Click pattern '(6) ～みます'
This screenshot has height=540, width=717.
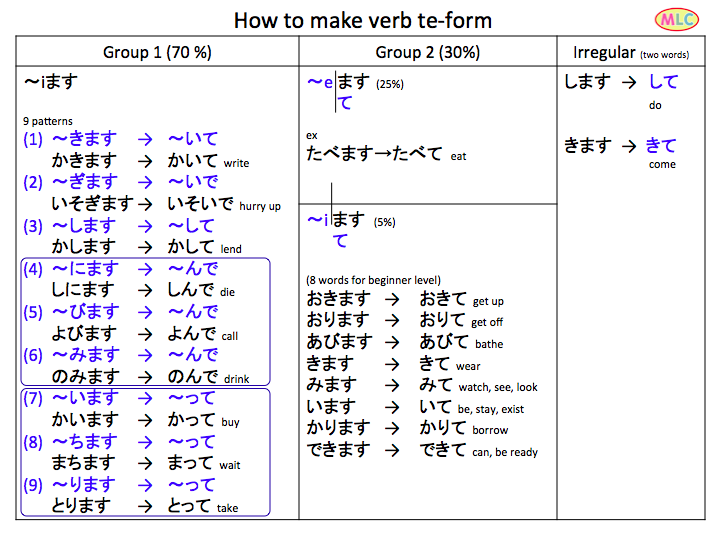point(71,355)
